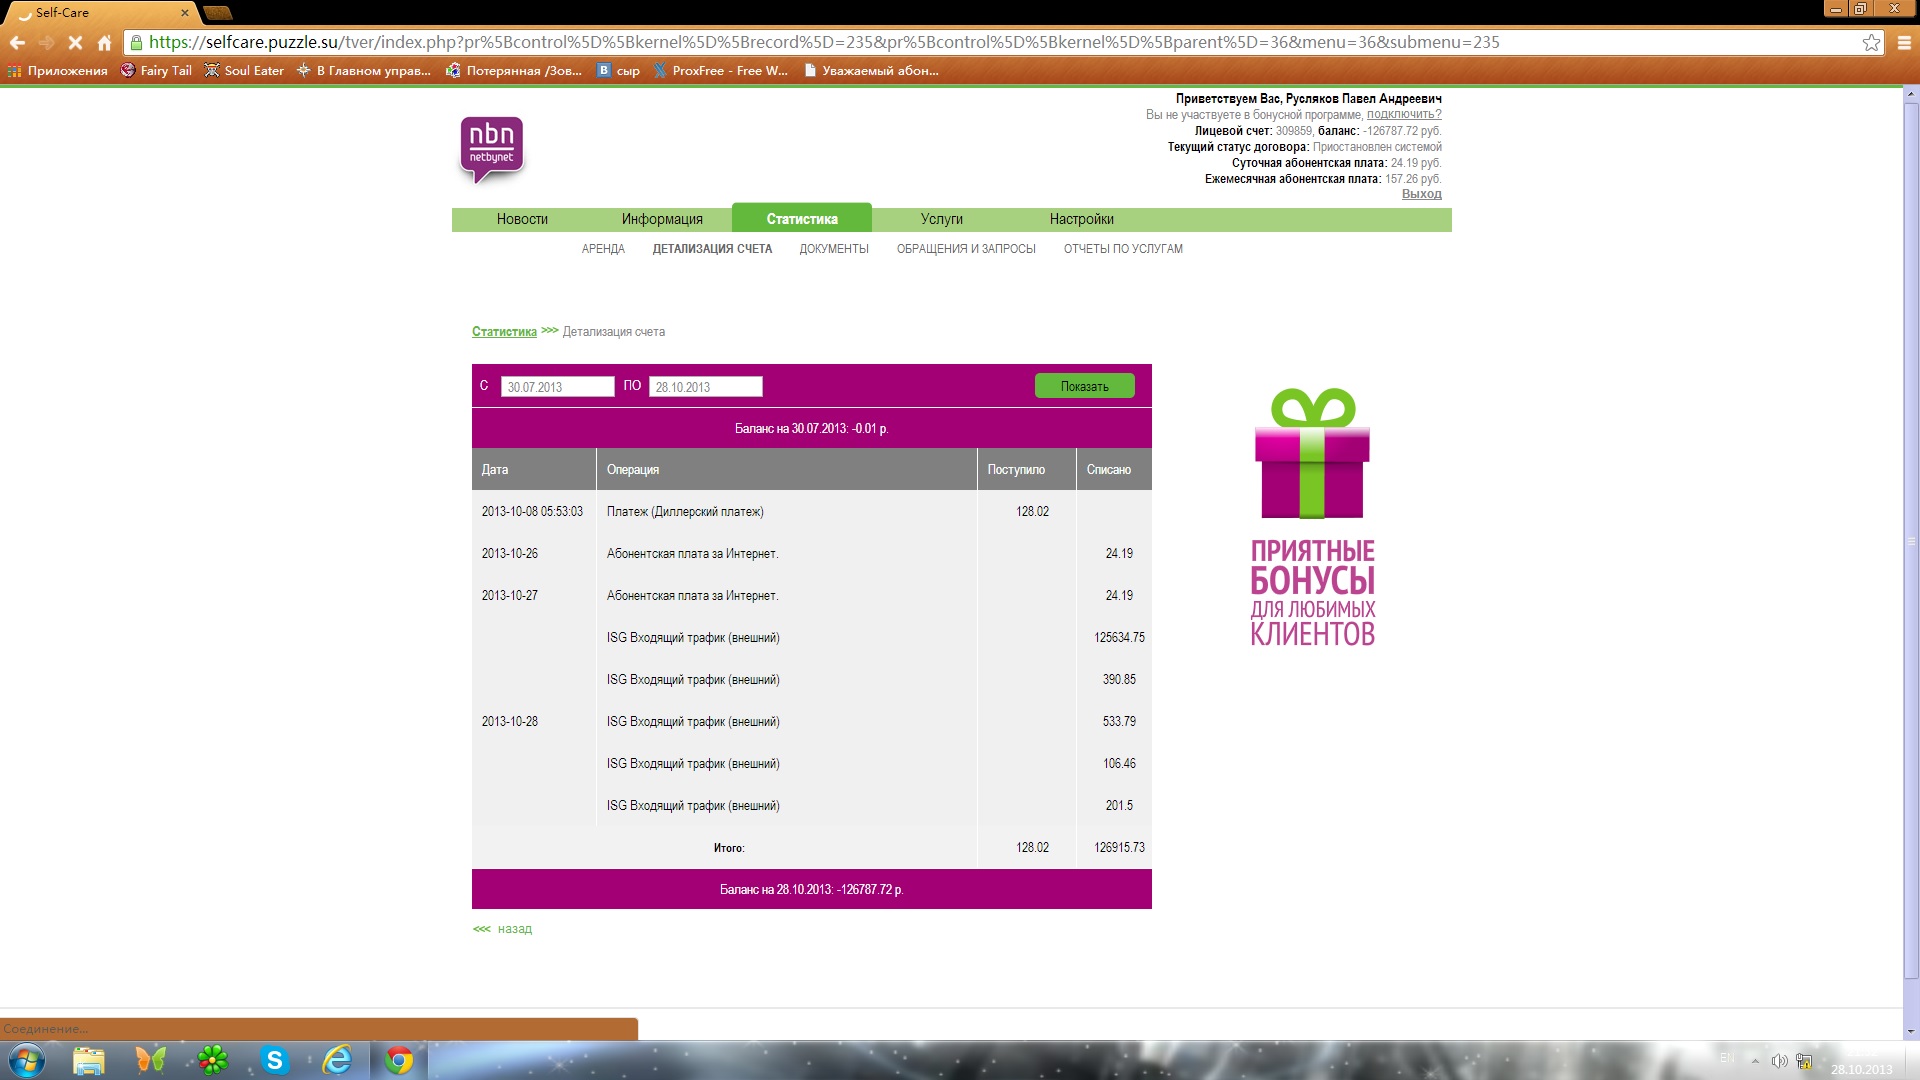Click the browser home icon
The height and width of the screenshot is (1080, 1920).
tap(104, 42)
